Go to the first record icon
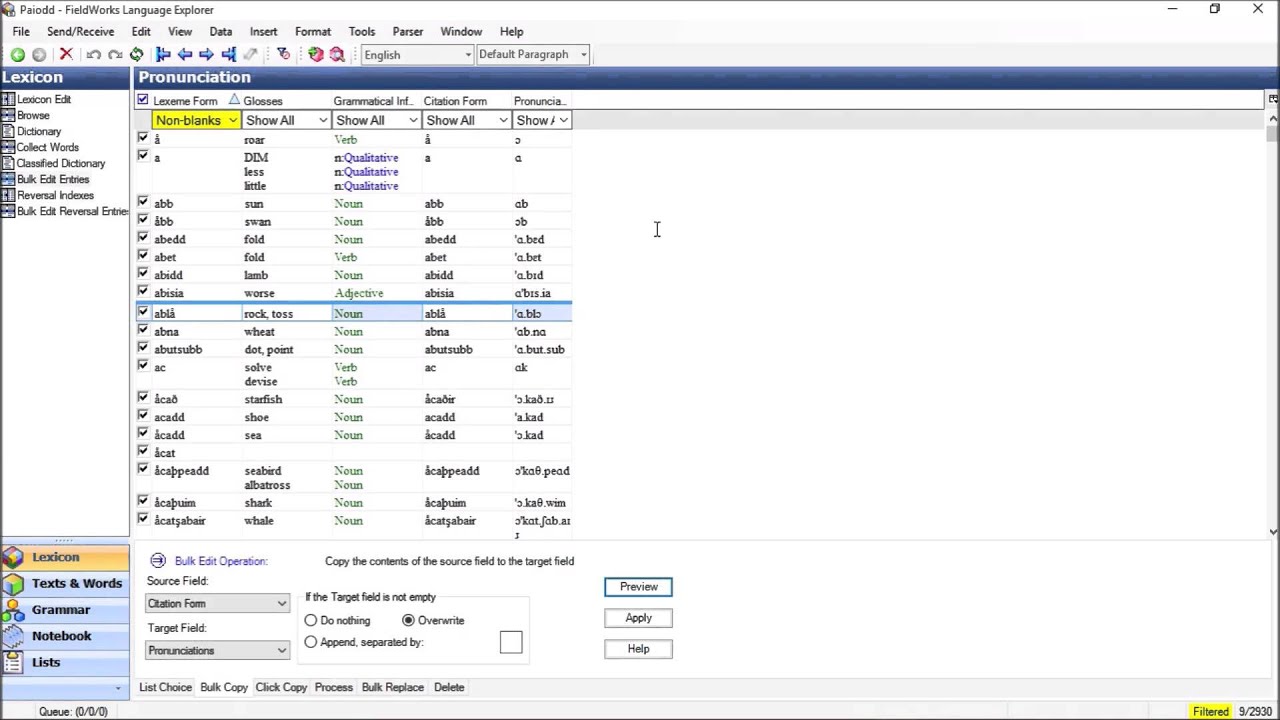Image resolution: width=1280 pixels, height=720 pixels. coord(163,55)
